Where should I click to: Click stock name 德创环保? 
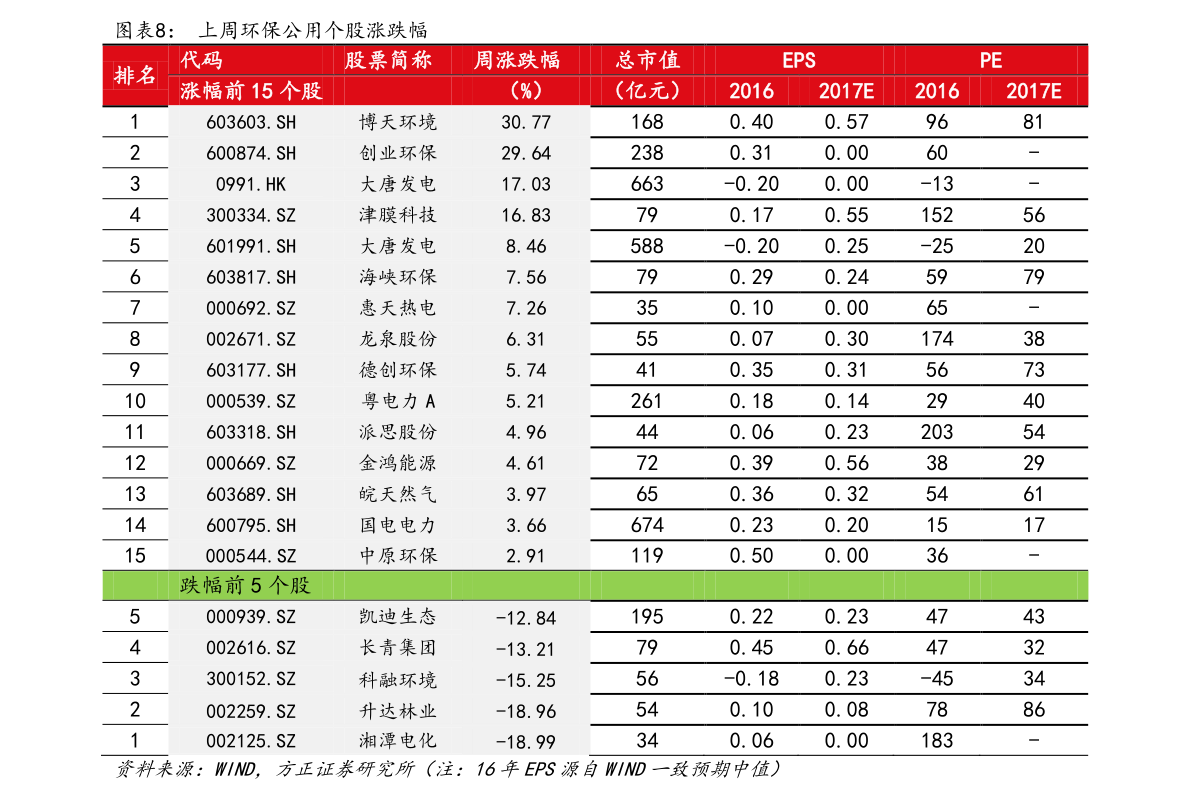pos(398,371)
